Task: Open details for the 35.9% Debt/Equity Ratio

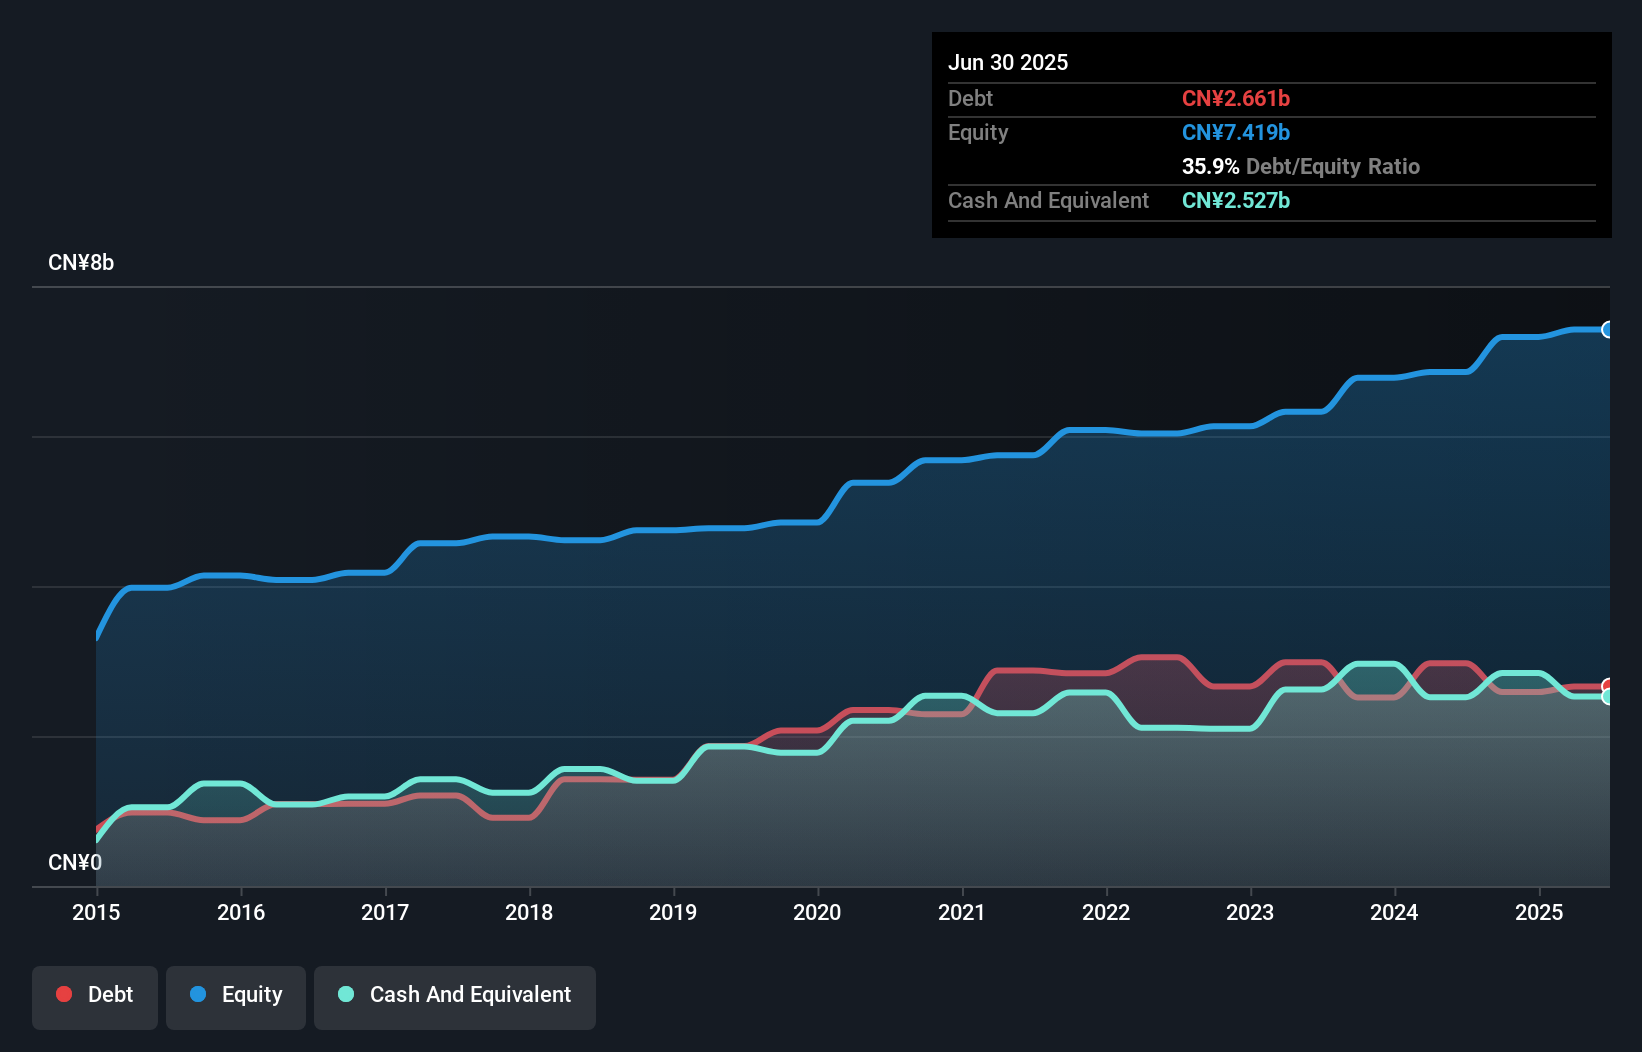Action: click(x=1301, y=166)
